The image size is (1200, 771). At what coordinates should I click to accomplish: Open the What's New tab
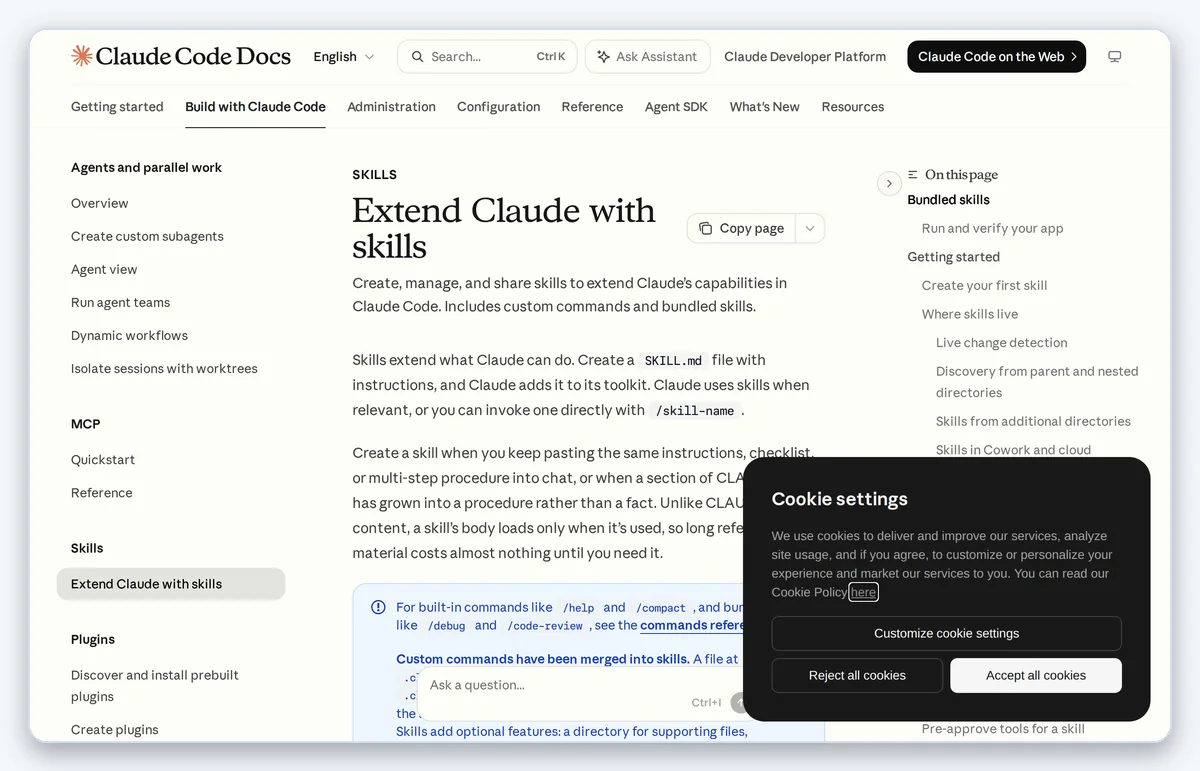pos(764,107)
